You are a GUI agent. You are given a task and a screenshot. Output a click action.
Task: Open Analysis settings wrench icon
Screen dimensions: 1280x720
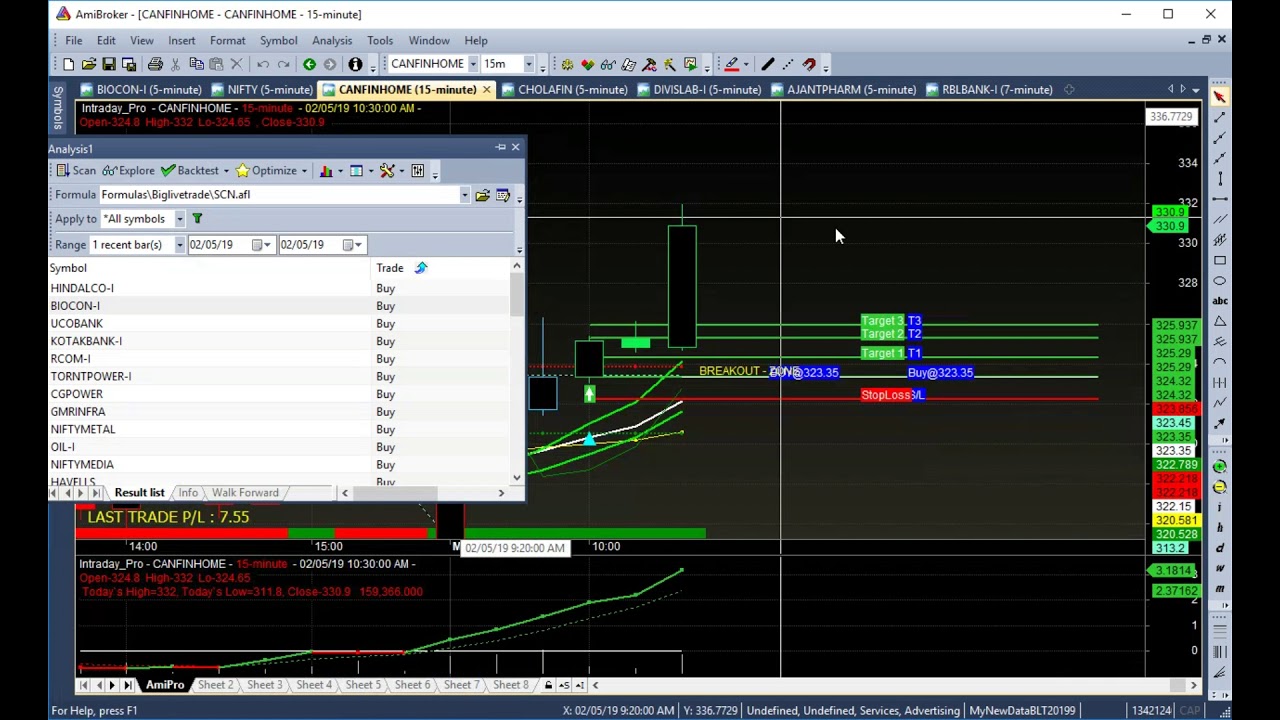click(x=387, y=171)
